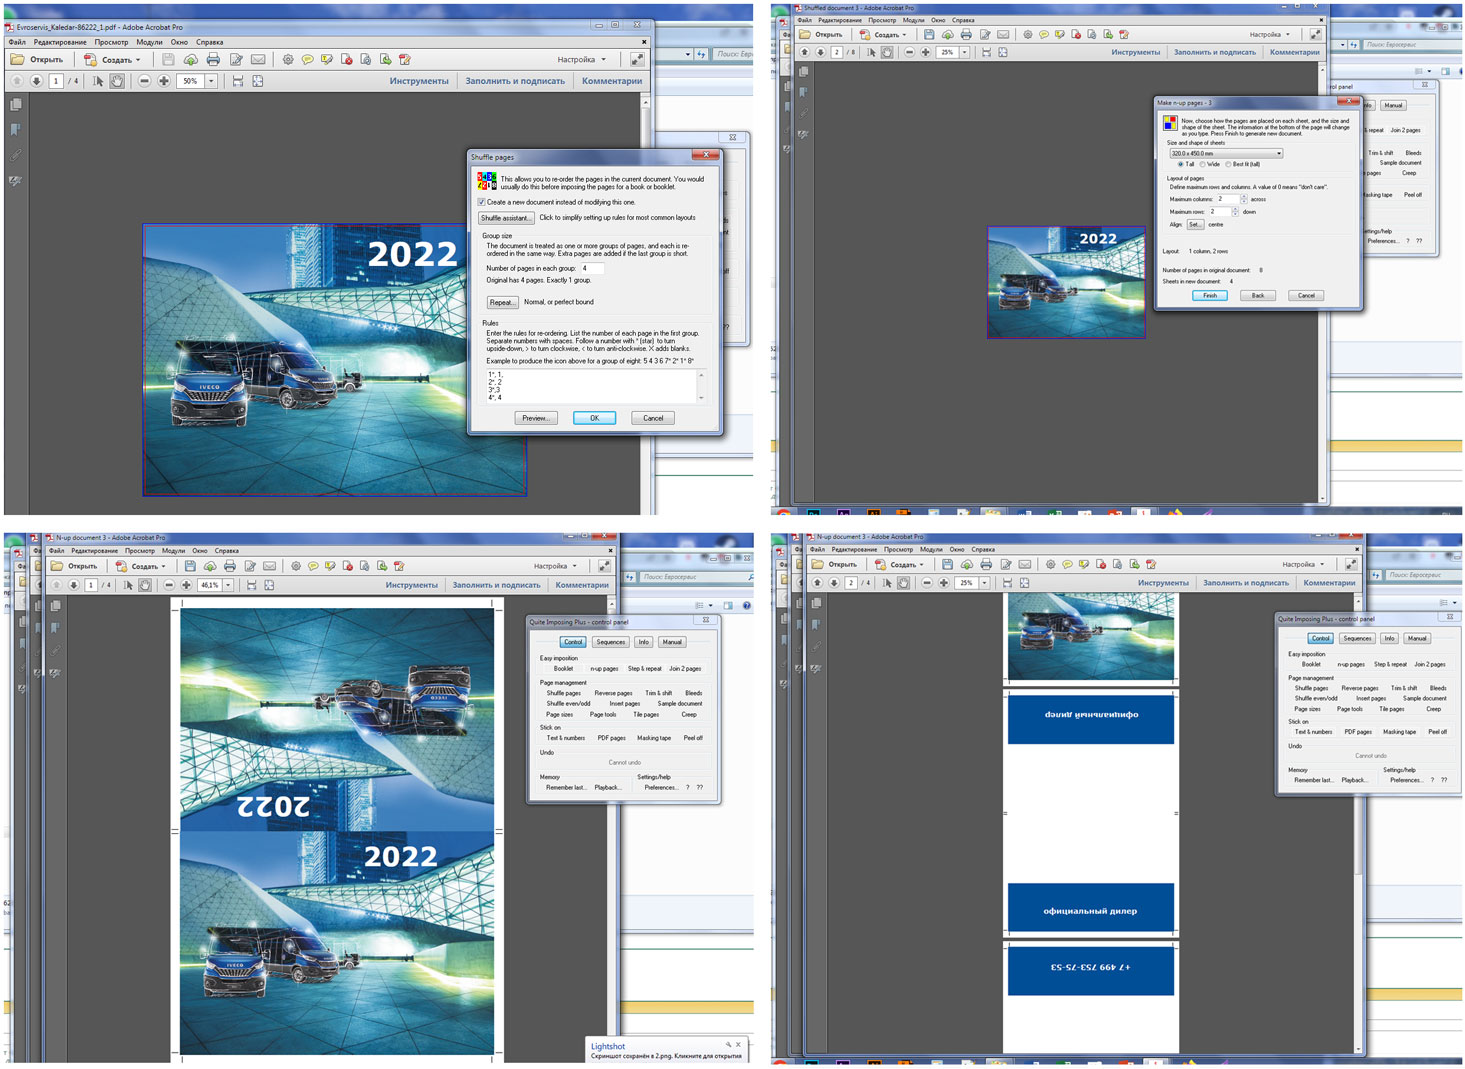
Task: Activate Select tool in Shuffled document 3 window
Action: (x=871, y=52)
